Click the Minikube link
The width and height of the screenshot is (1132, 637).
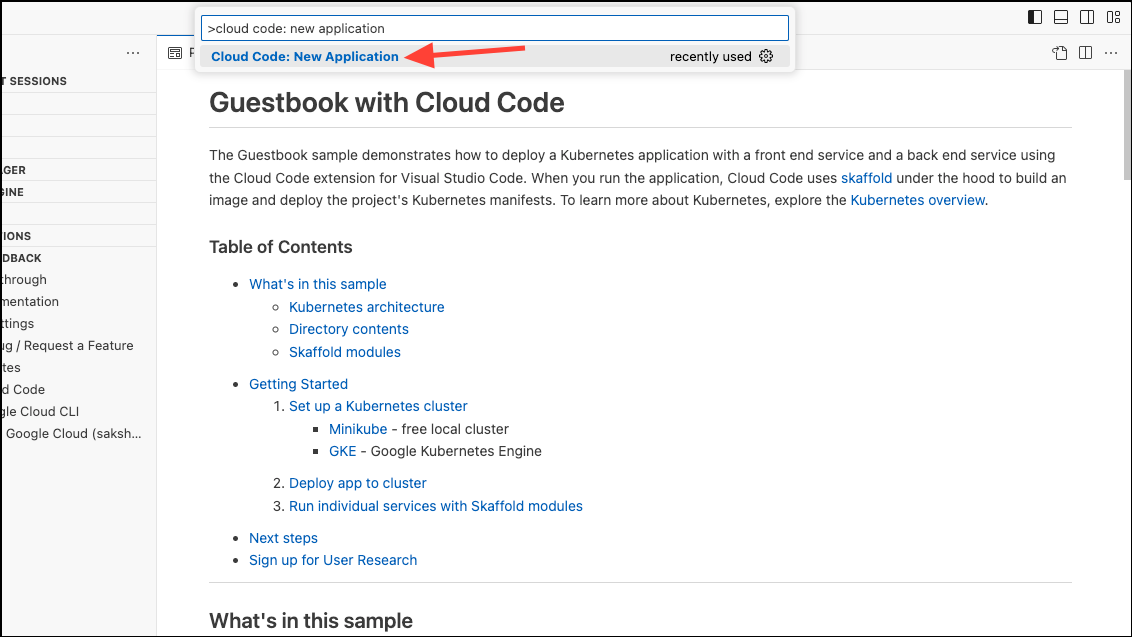pos(358,429)
